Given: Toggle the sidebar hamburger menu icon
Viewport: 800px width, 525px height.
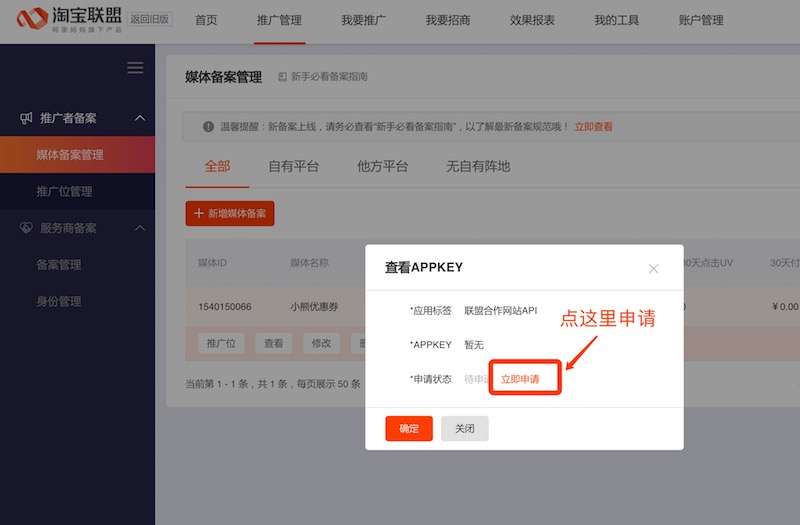Looking at the screenshot, I should pyautogui.click(x=135, y=68).
